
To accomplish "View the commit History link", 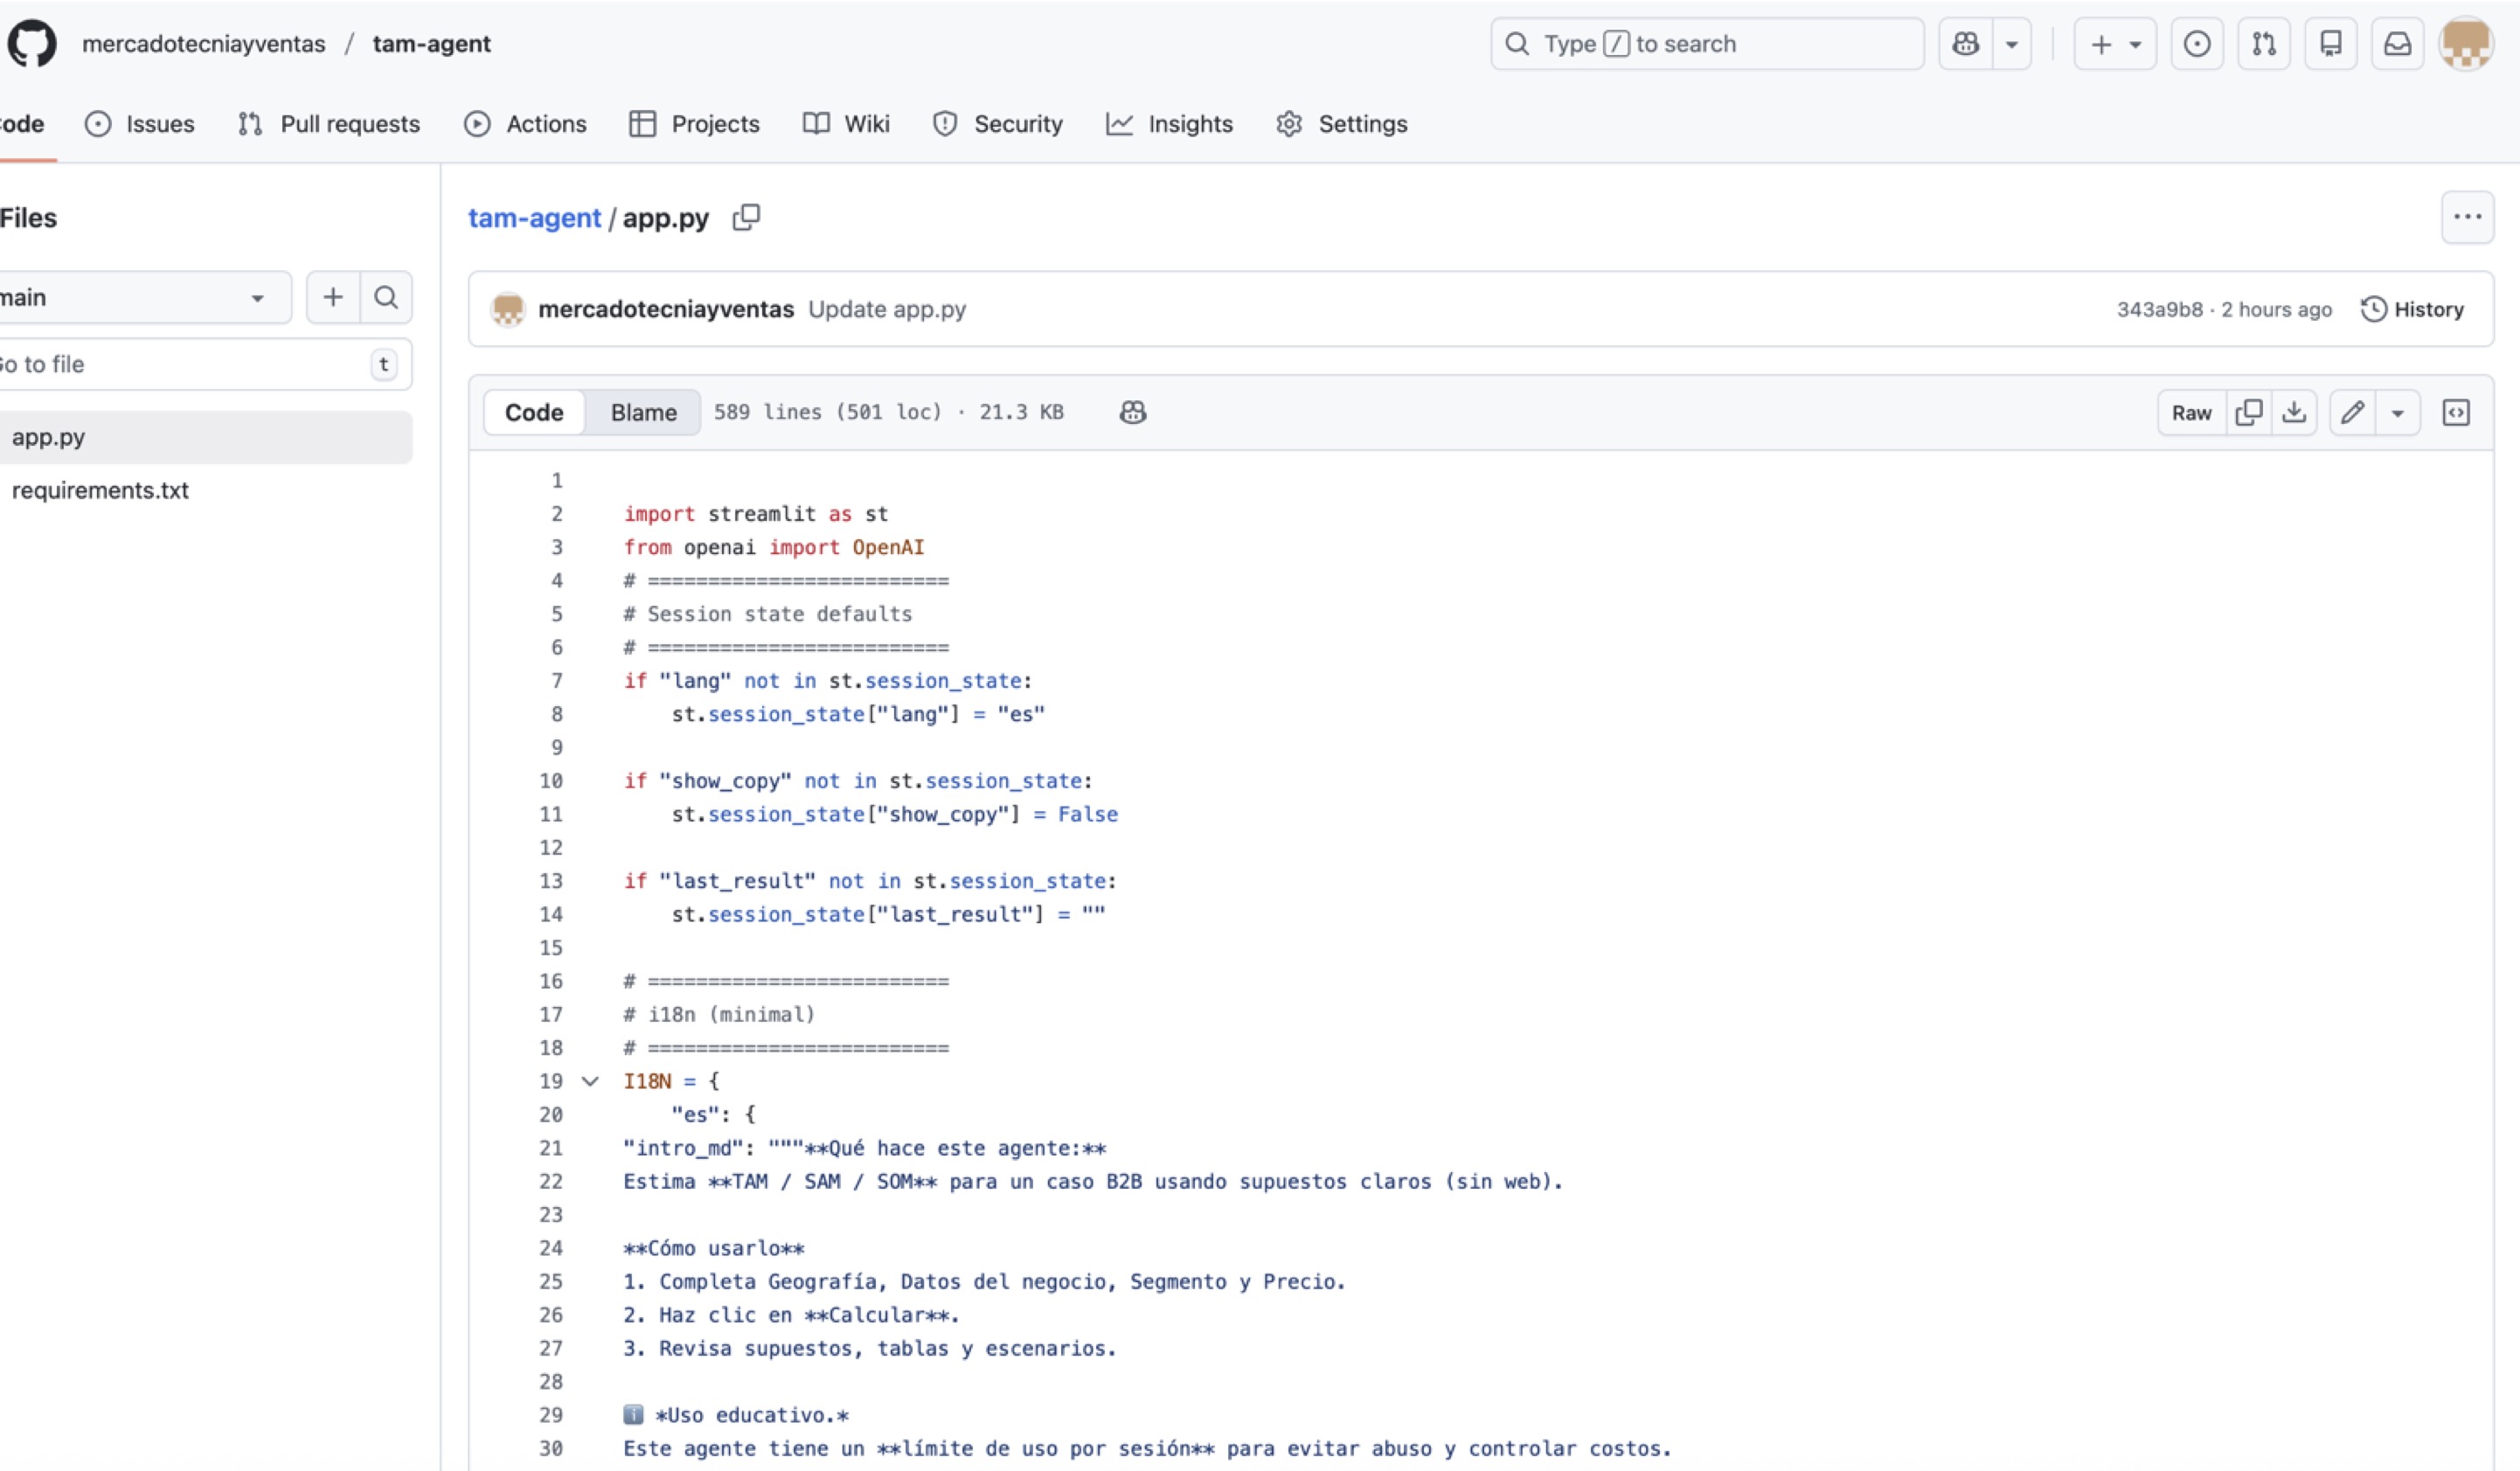I will tap(2412, 309).
